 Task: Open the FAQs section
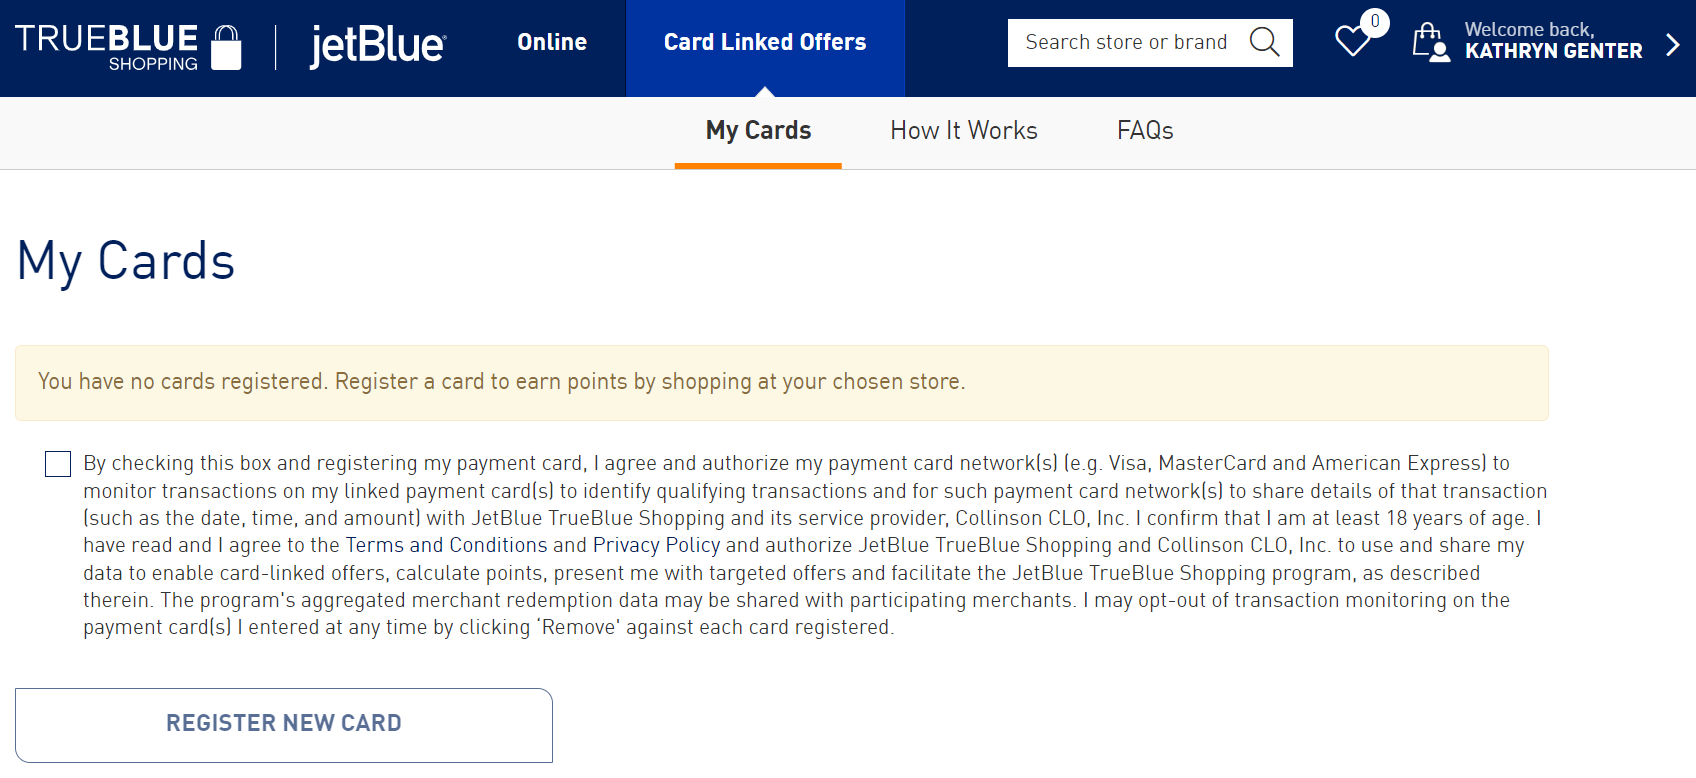tap(1144, 130)
